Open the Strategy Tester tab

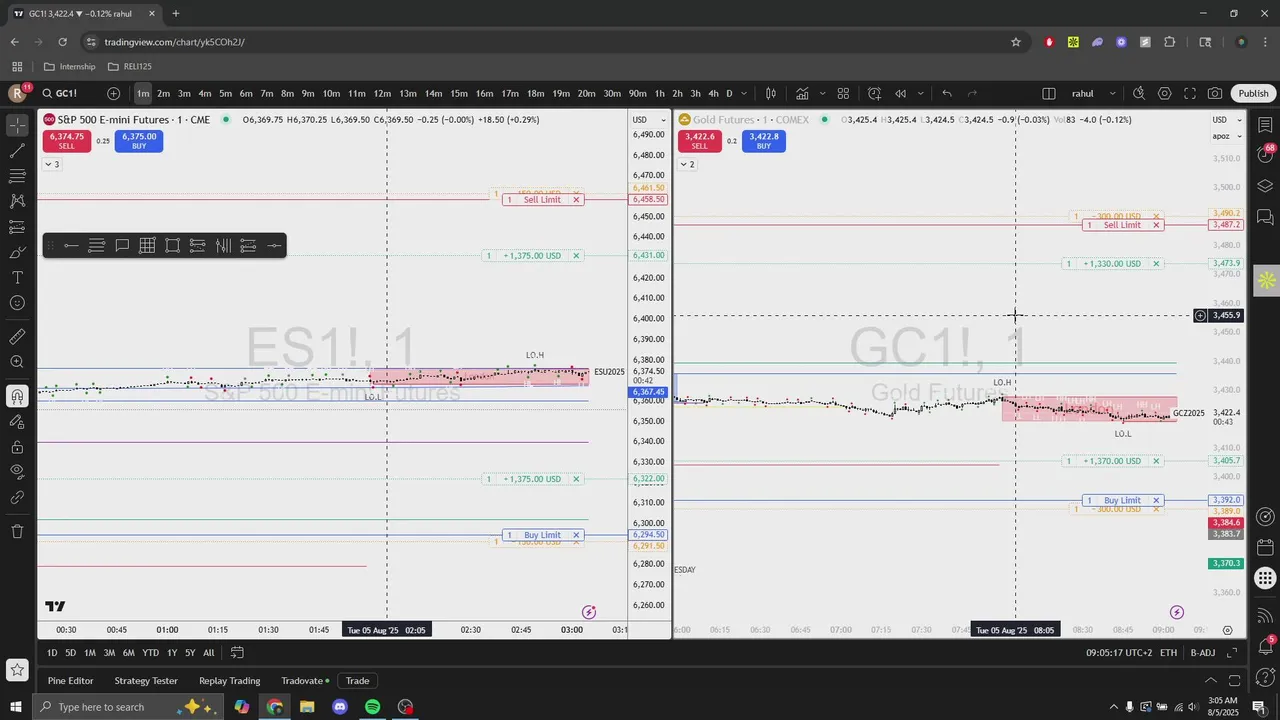[x=146, y=681]
